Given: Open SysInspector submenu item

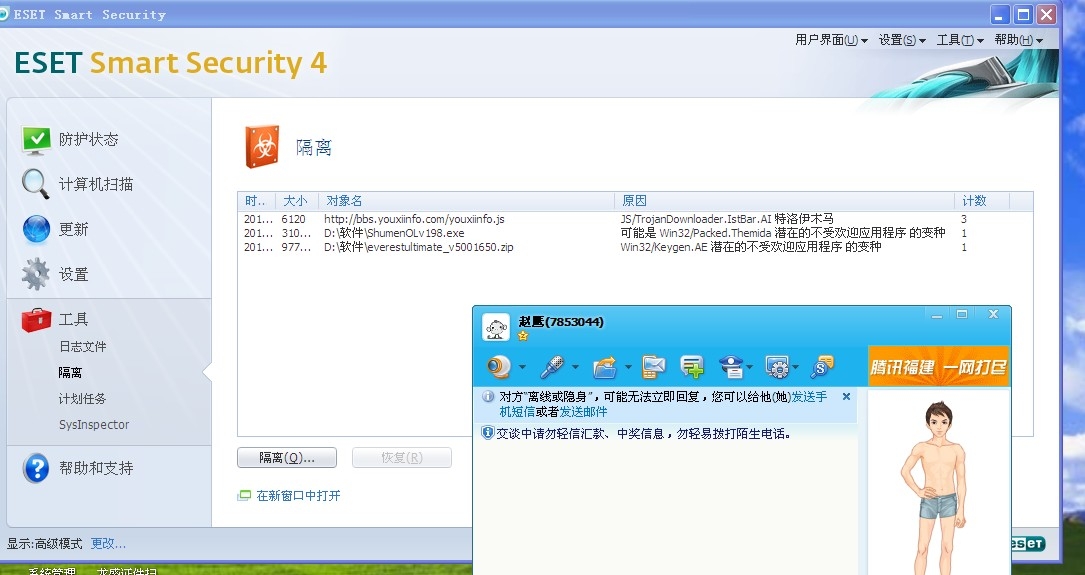Looking at the screenshot, I should tap(94, 425).
